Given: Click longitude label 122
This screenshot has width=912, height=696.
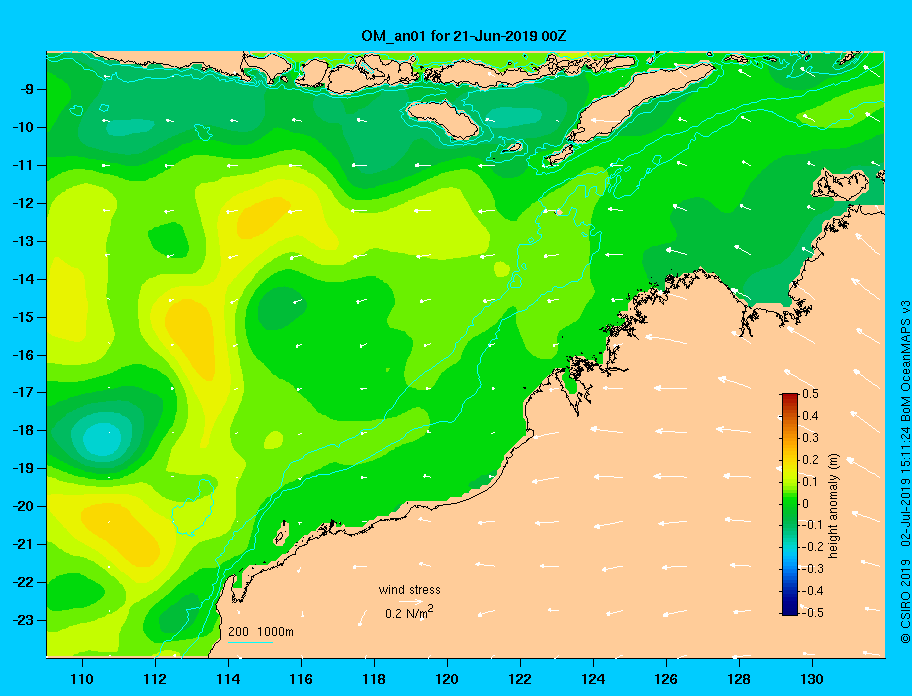Looking at the screenshot, I should click(520, 679).
